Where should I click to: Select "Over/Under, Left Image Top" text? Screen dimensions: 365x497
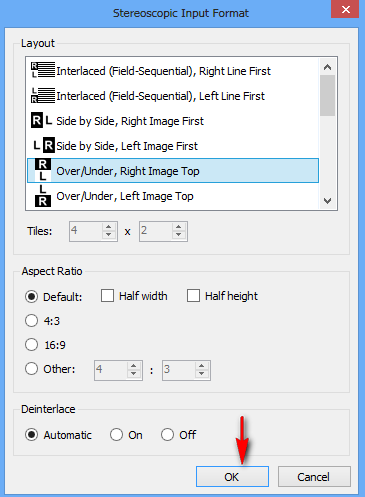click(x=125, y=196)
